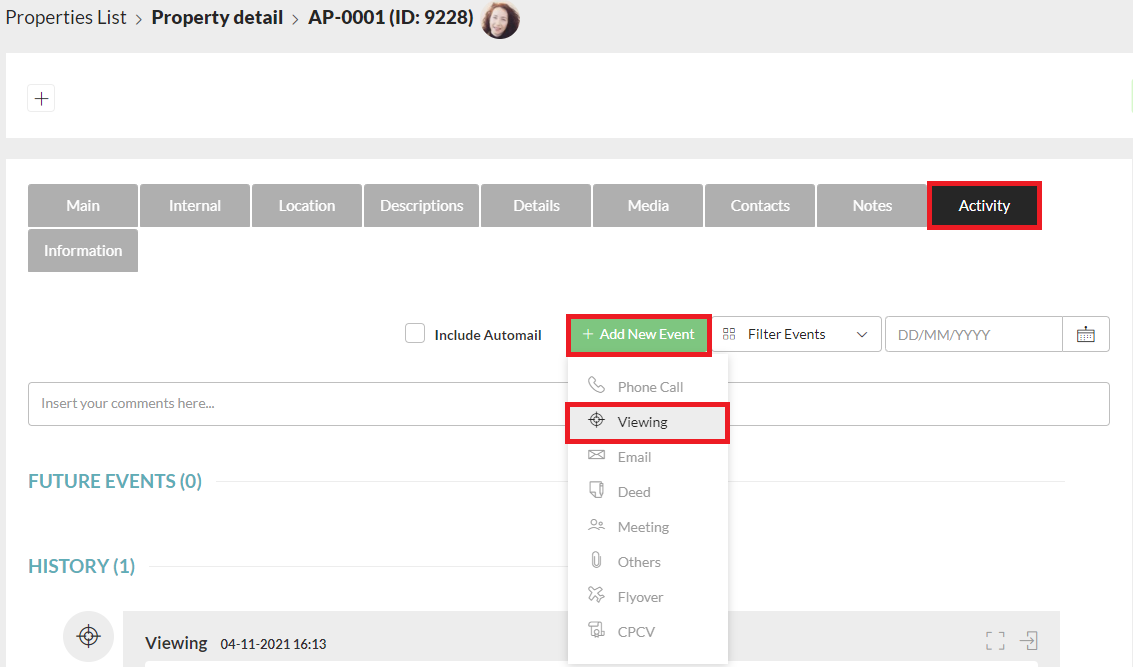Click the user avatar photo
The image size is (1133, 667).
[x=500, y=19]
